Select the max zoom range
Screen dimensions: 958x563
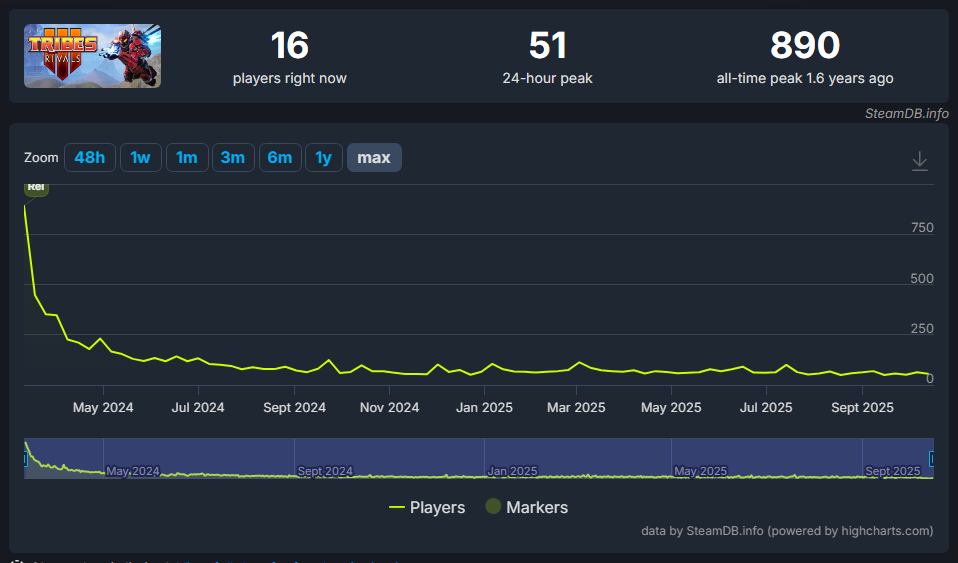tap(374, 158)
